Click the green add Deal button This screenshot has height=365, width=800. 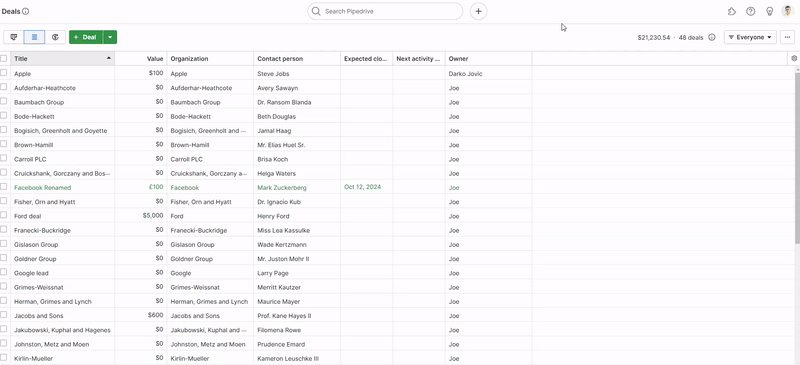(x=86, y=37)
